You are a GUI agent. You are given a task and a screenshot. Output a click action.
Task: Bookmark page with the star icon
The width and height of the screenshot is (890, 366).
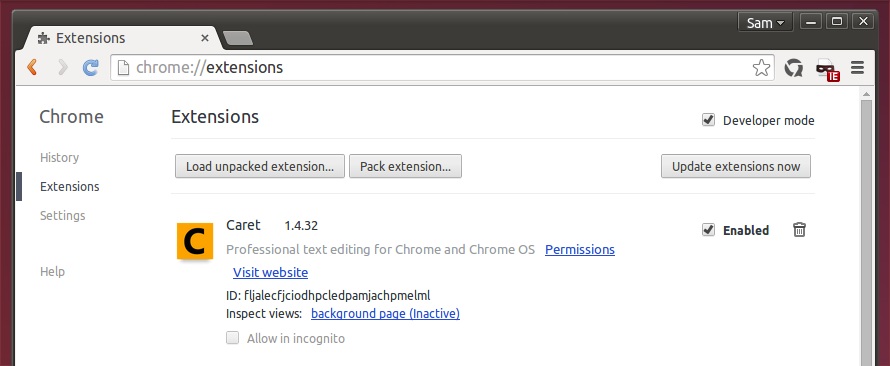(x=761, y=68)
